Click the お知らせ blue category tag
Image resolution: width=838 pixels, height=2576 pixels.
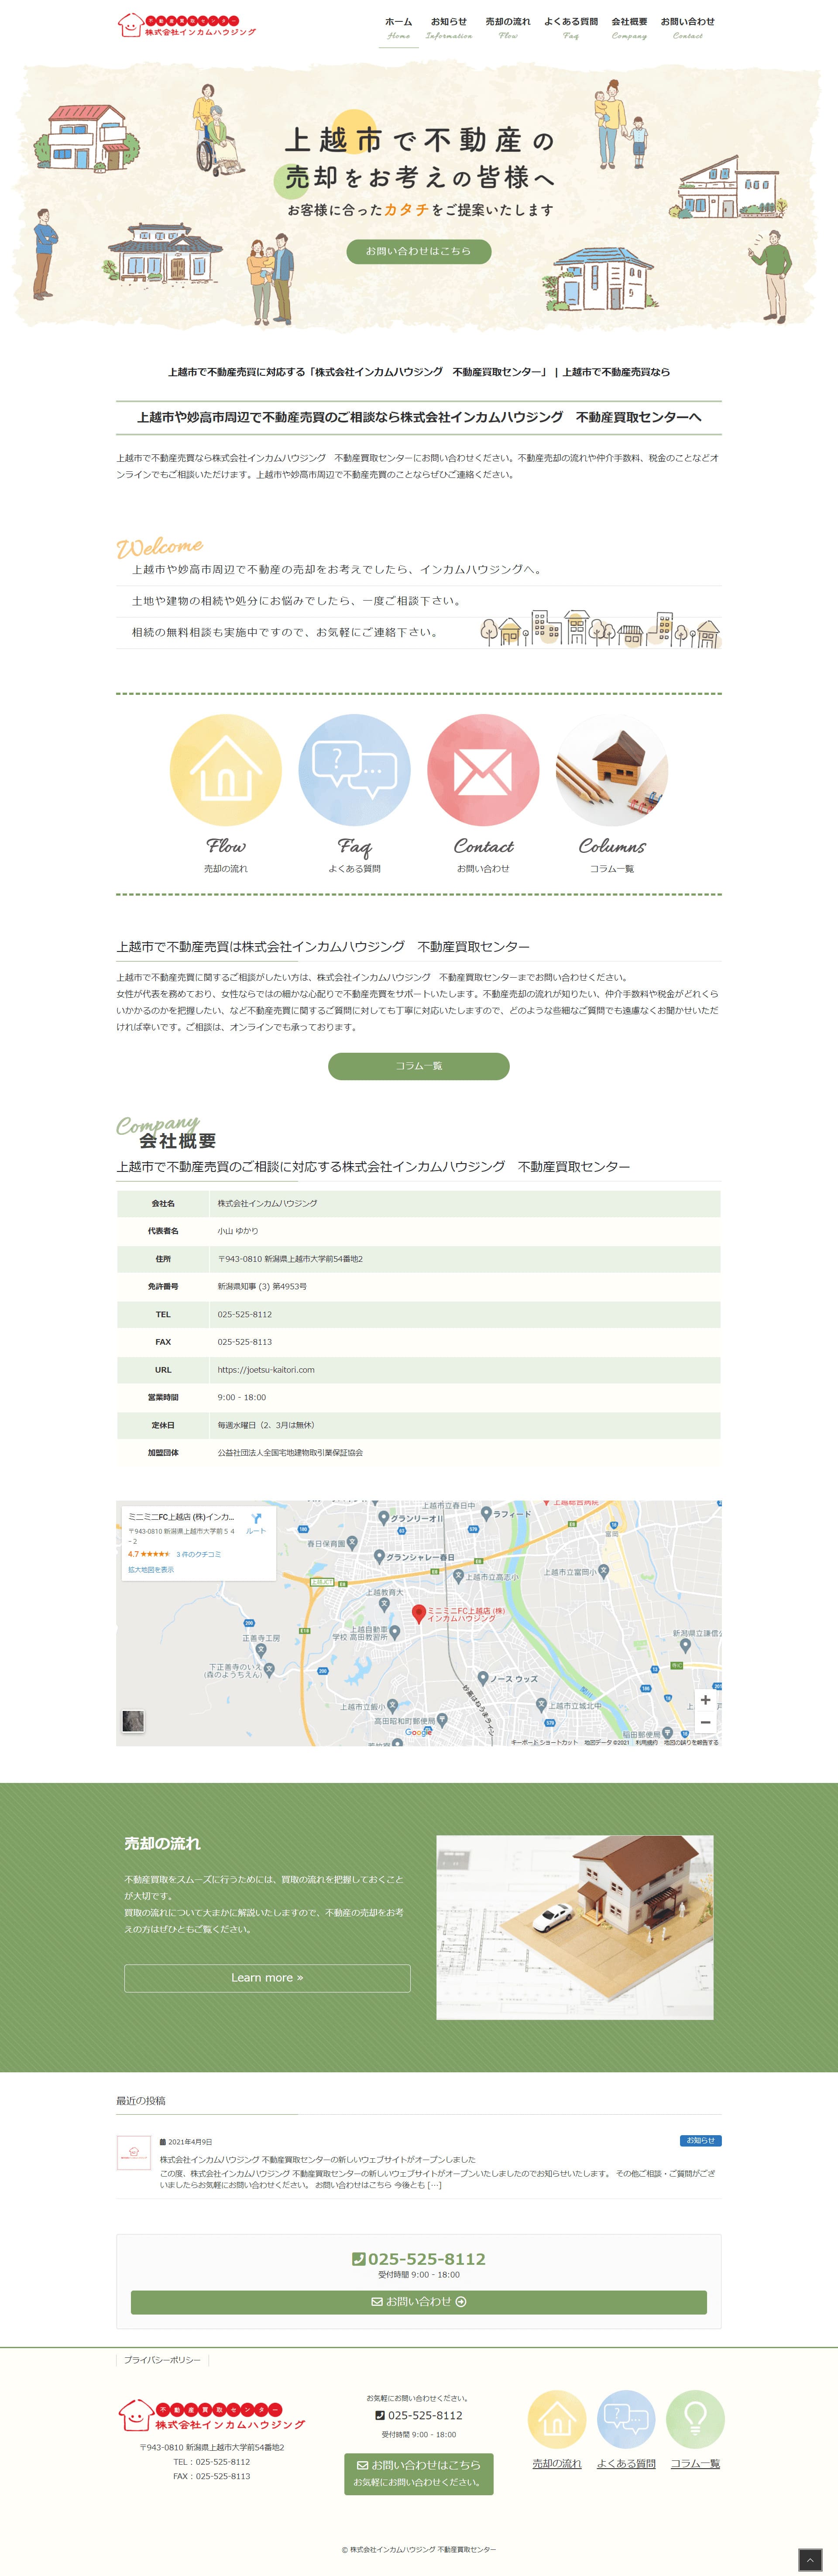(x=700, y=2140)
